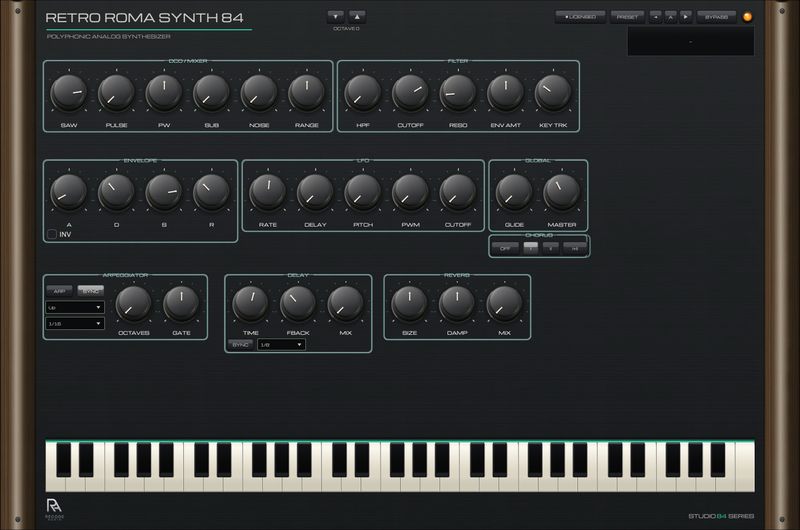The height and width of the screenshot is (530, 800).
Task: Toggle the delay SYNC button
Action: (x=240, y=345)
